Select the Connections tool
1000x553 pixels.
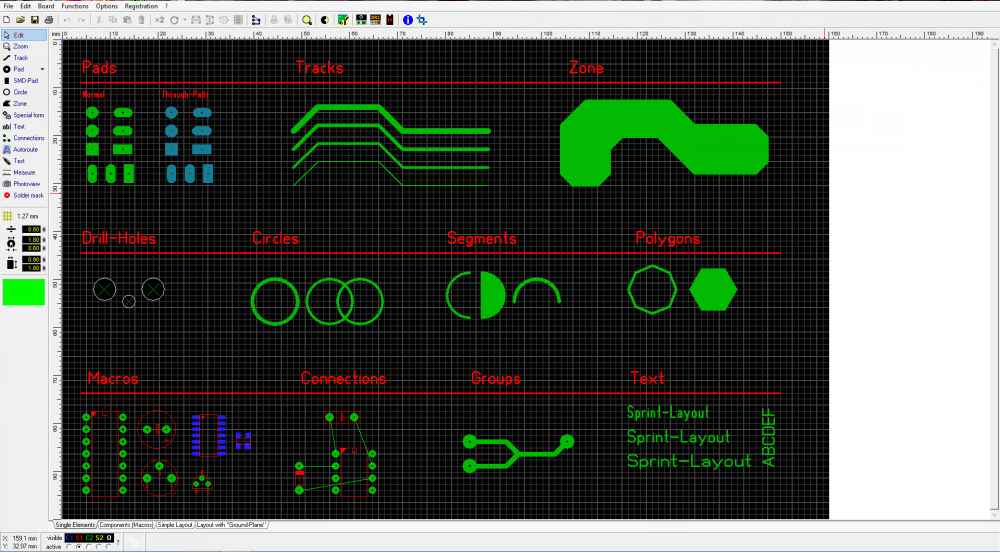tap(24, 138)
